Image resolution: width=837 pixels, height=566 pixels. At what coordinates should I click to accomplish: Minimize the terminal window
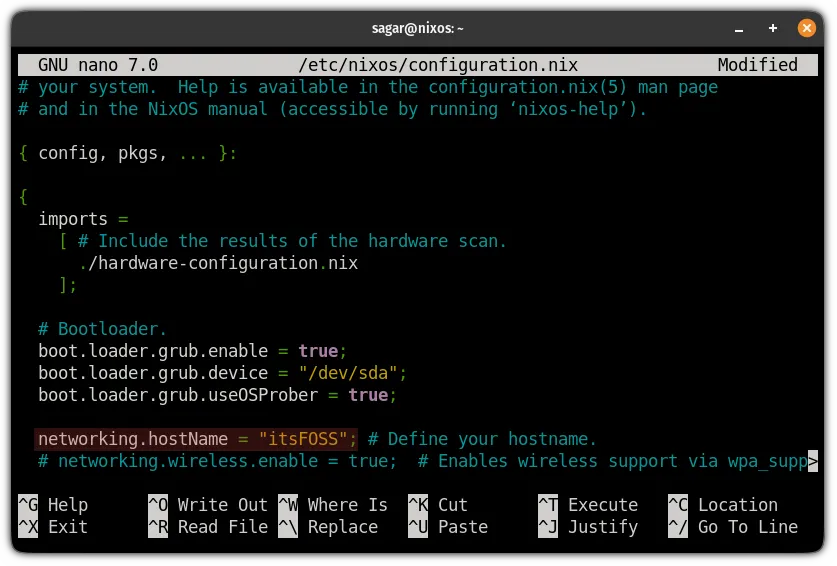point(739,29)
